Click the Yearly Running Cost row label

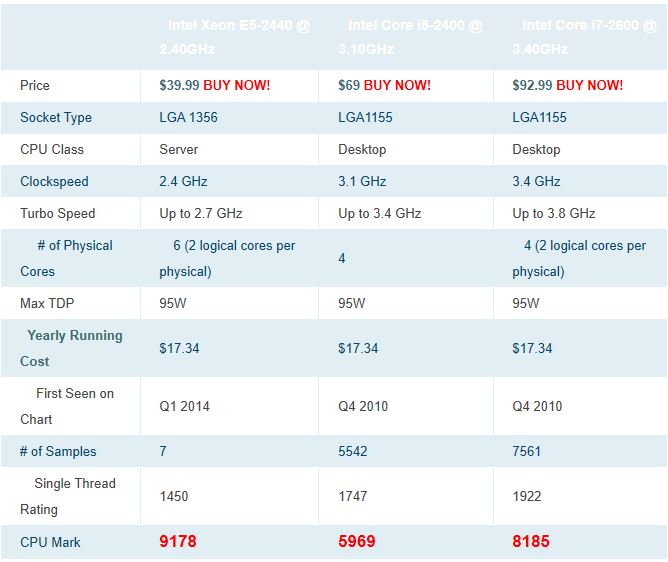click(71, 348)
